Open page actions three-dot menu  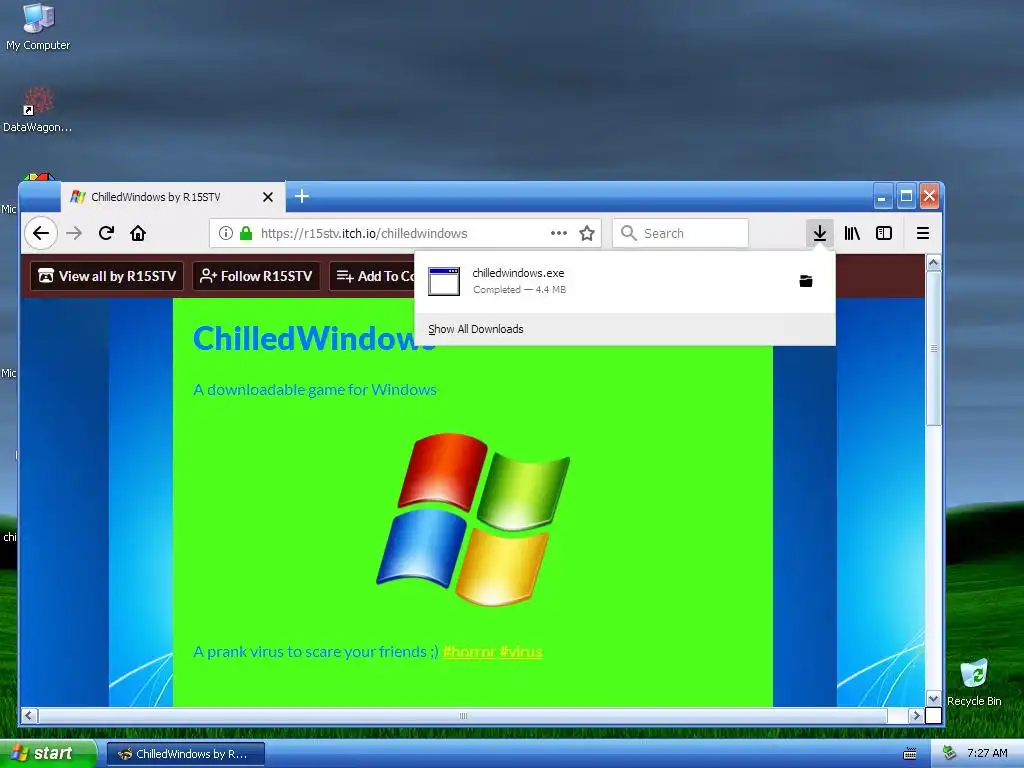(559, 233)
